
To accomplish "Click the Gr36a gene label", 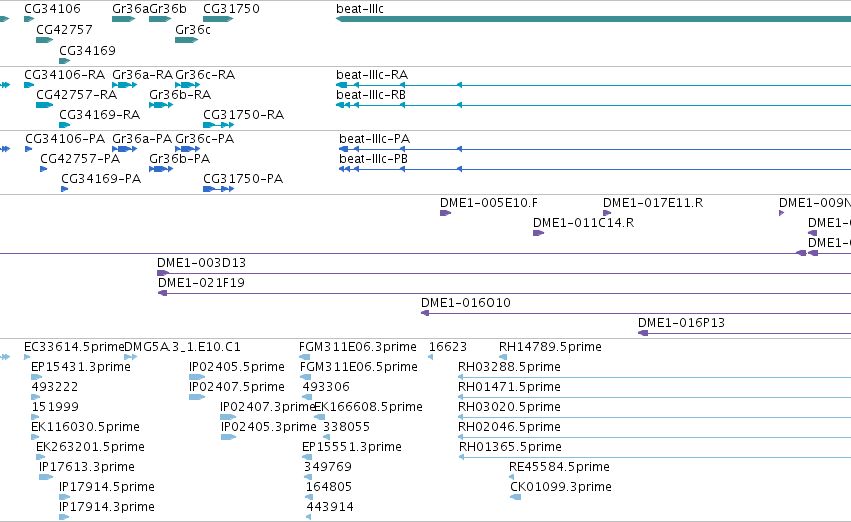I will pyautogui.click(x=130, y=9).
